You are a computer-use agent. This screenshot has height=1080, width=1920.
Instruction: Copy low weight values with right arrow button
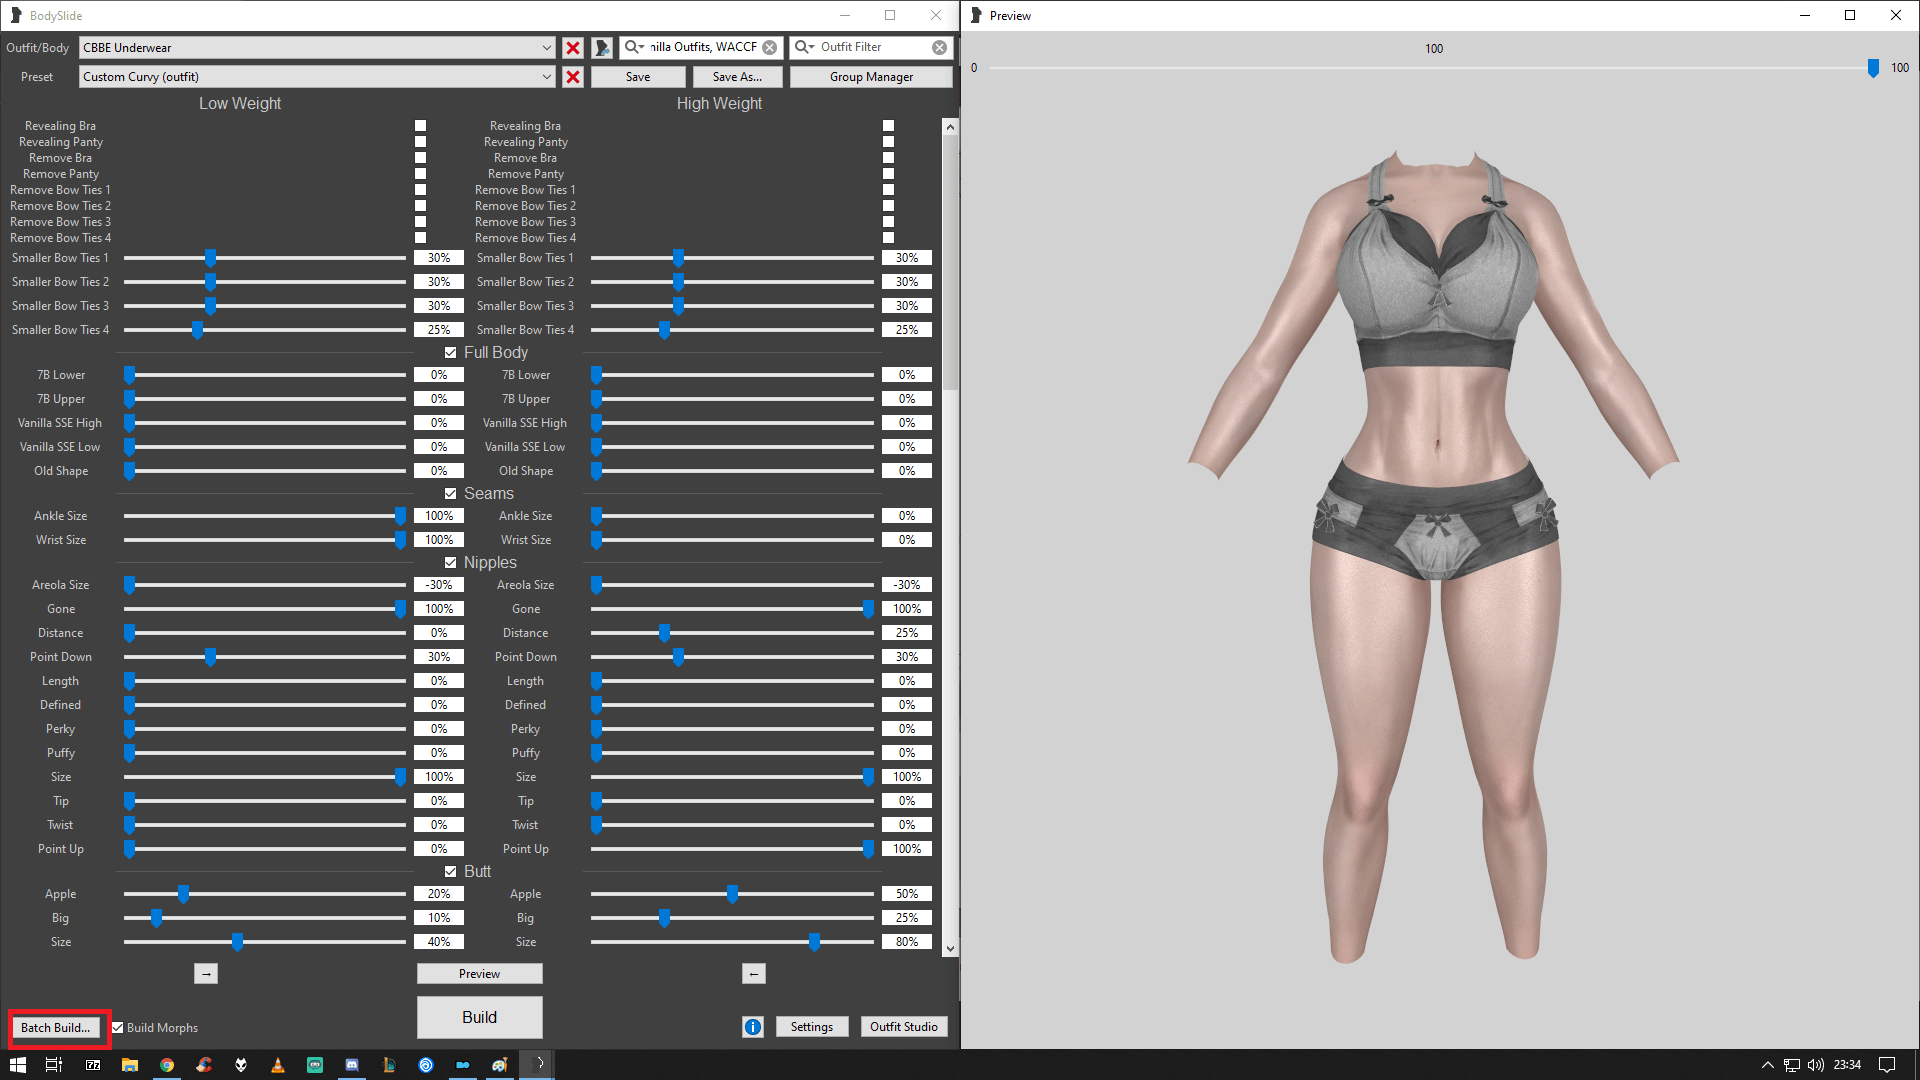206,974
